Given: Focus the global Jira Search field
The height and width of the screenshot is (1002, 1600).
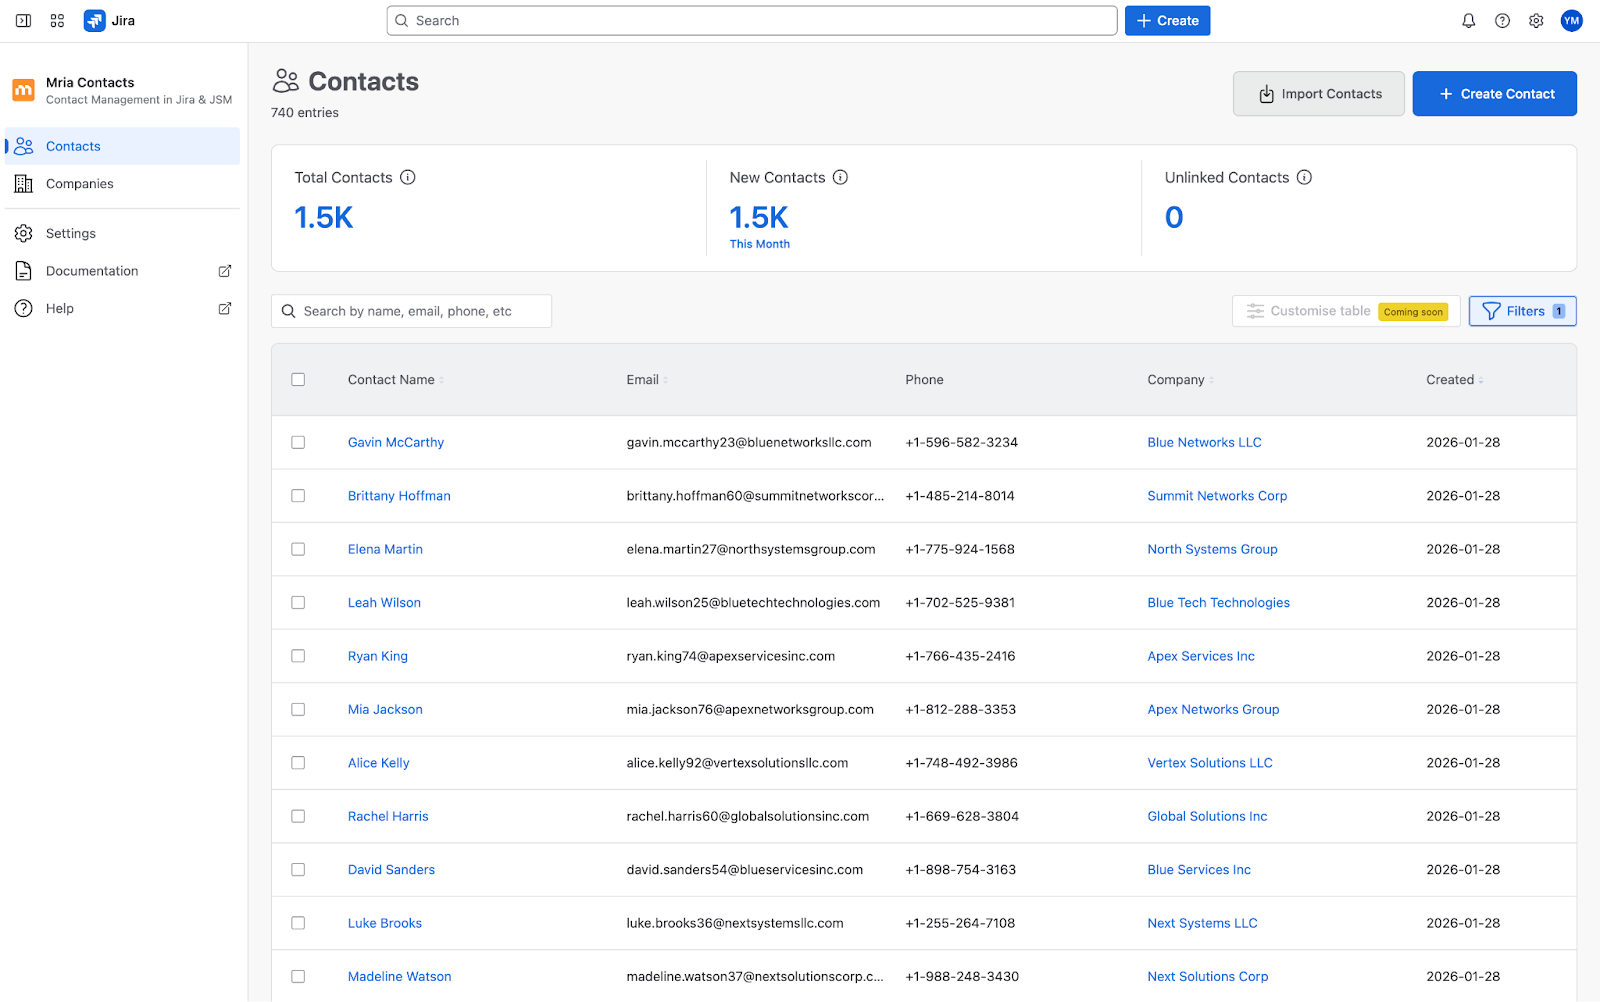Looking at the screenshot, I should coord(752,21).
